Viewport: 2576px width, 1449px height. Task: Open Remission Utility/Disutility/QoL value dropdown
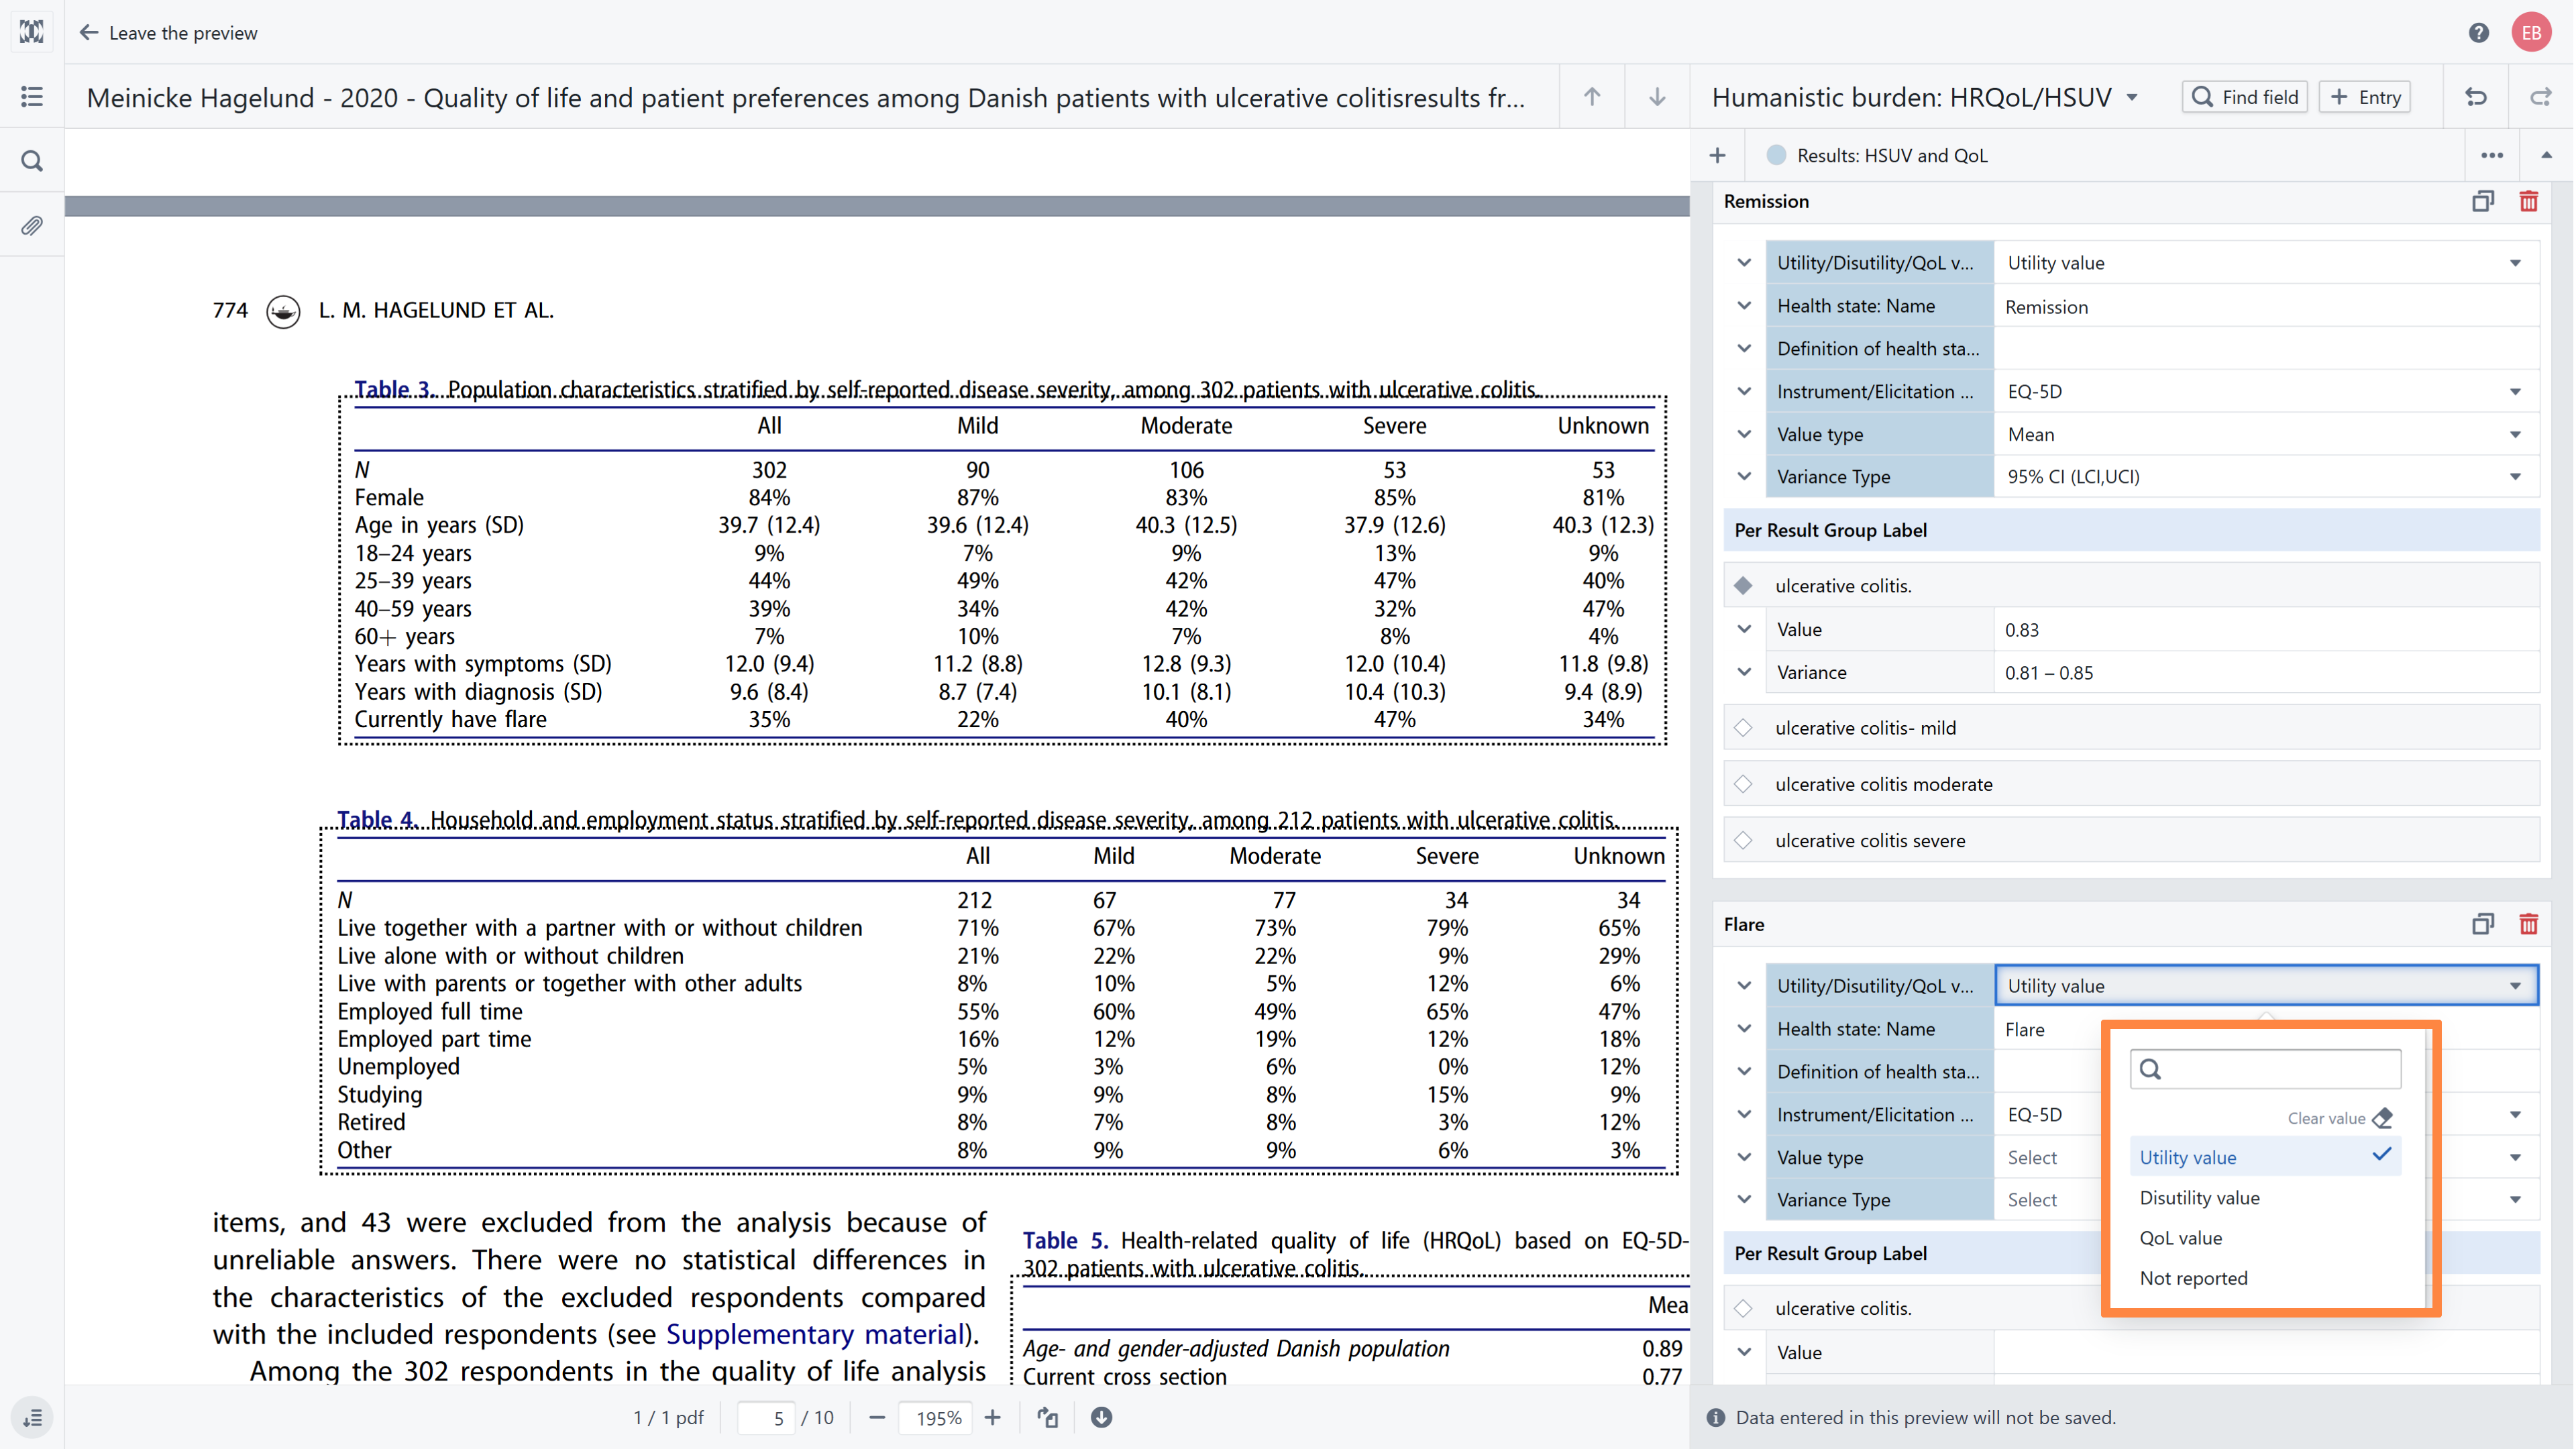(x=2266, y=263)
